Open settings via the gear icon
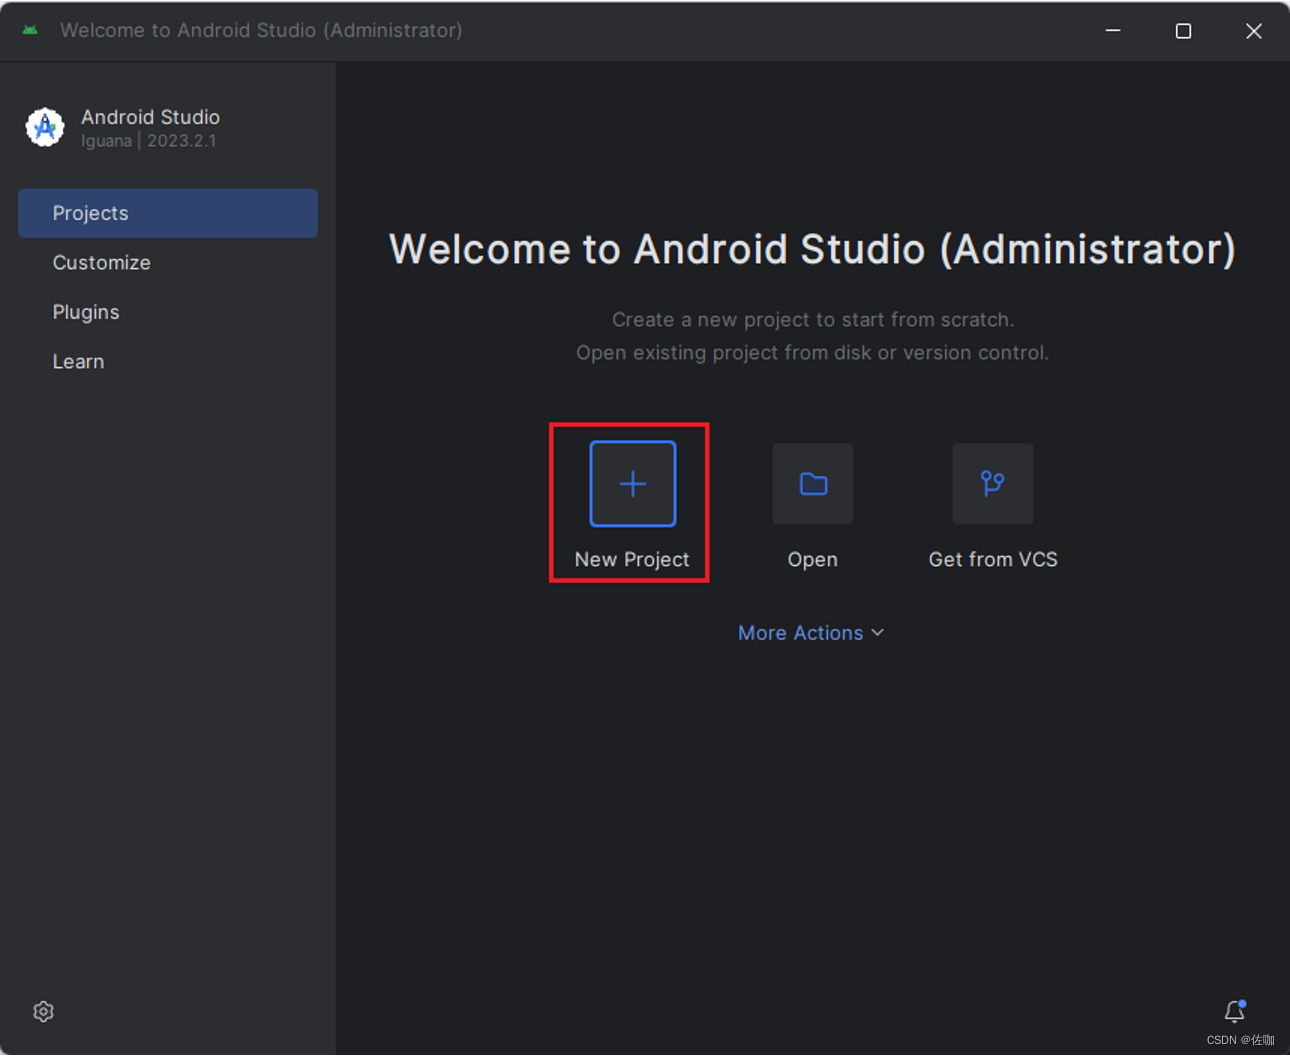This screenshot has height=1056, width=1290. 43,1011
